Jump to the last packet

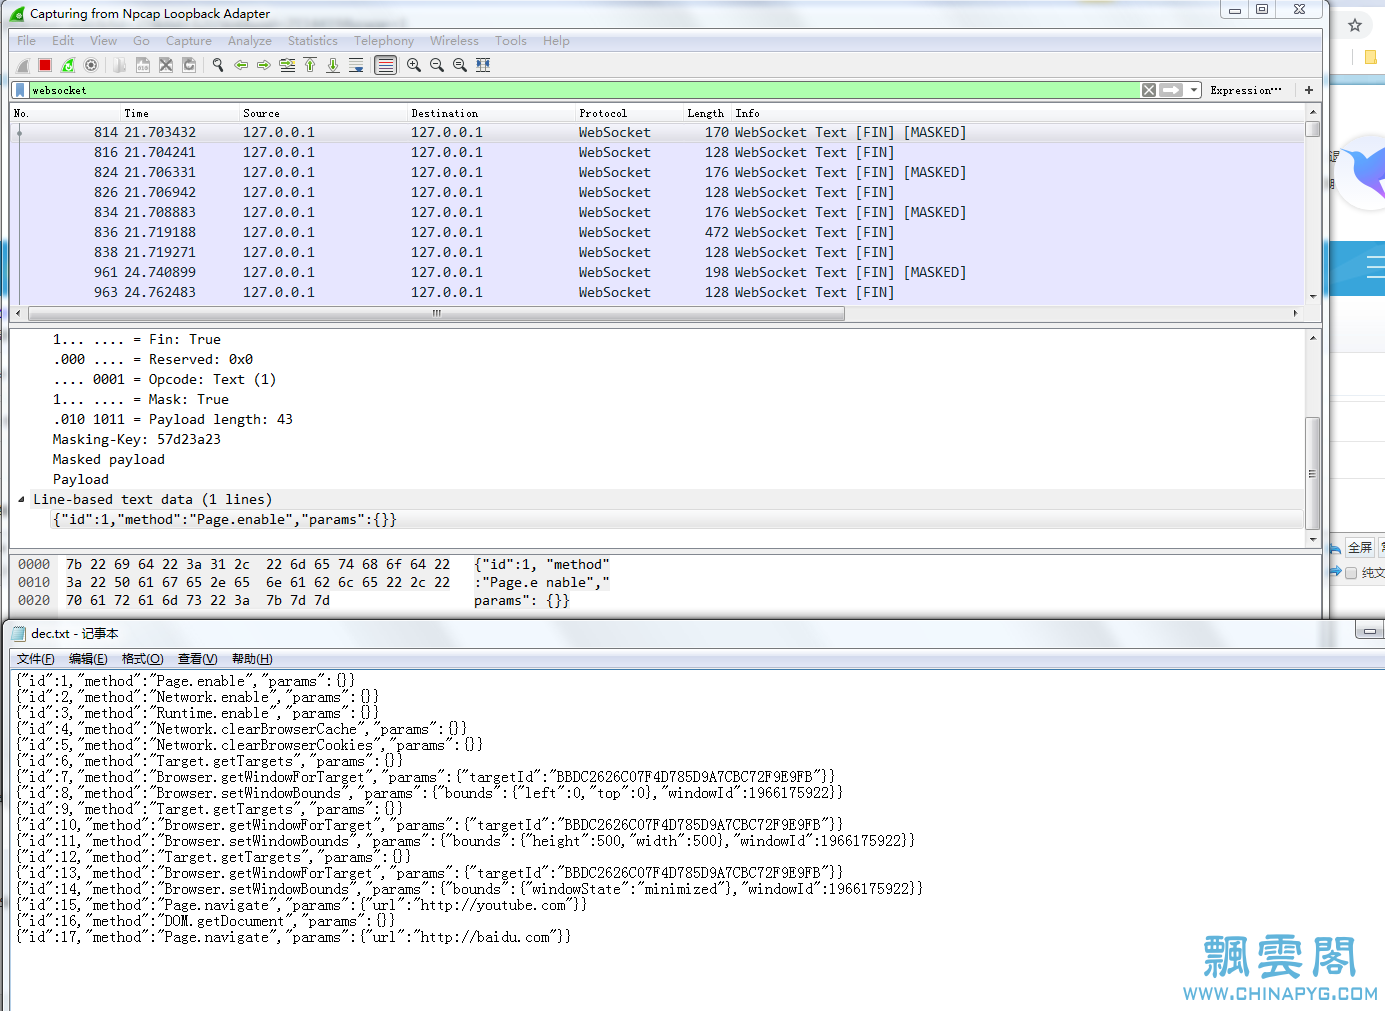click(333, 65)
